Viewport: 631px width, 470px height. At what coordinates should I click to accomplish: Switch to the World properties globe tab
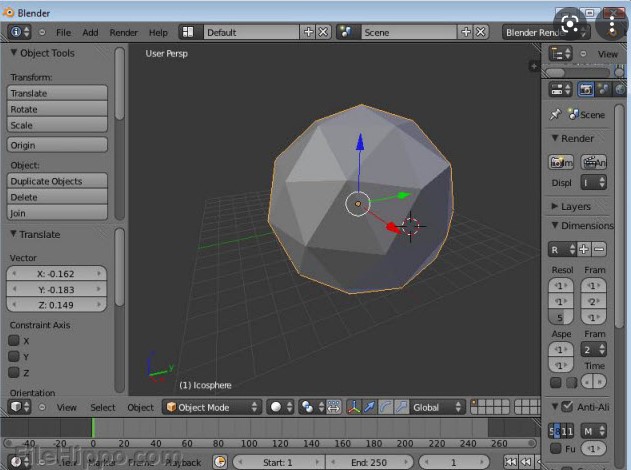point(620,89)
